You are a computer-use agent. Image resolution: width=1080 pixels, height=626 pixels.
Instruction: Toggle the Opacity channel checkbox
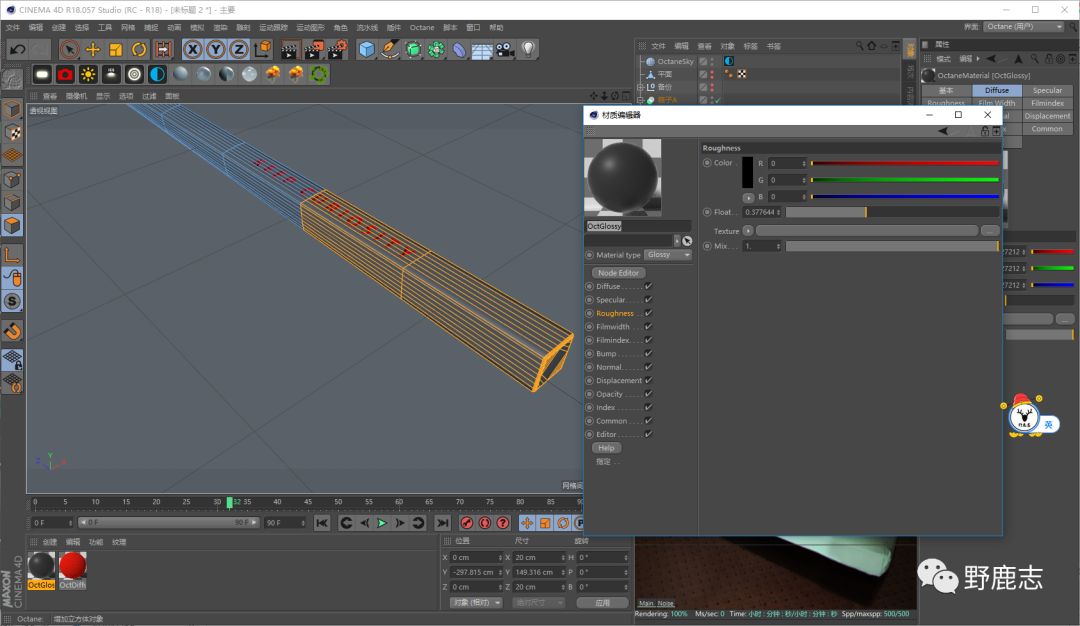tap(648, 394)
